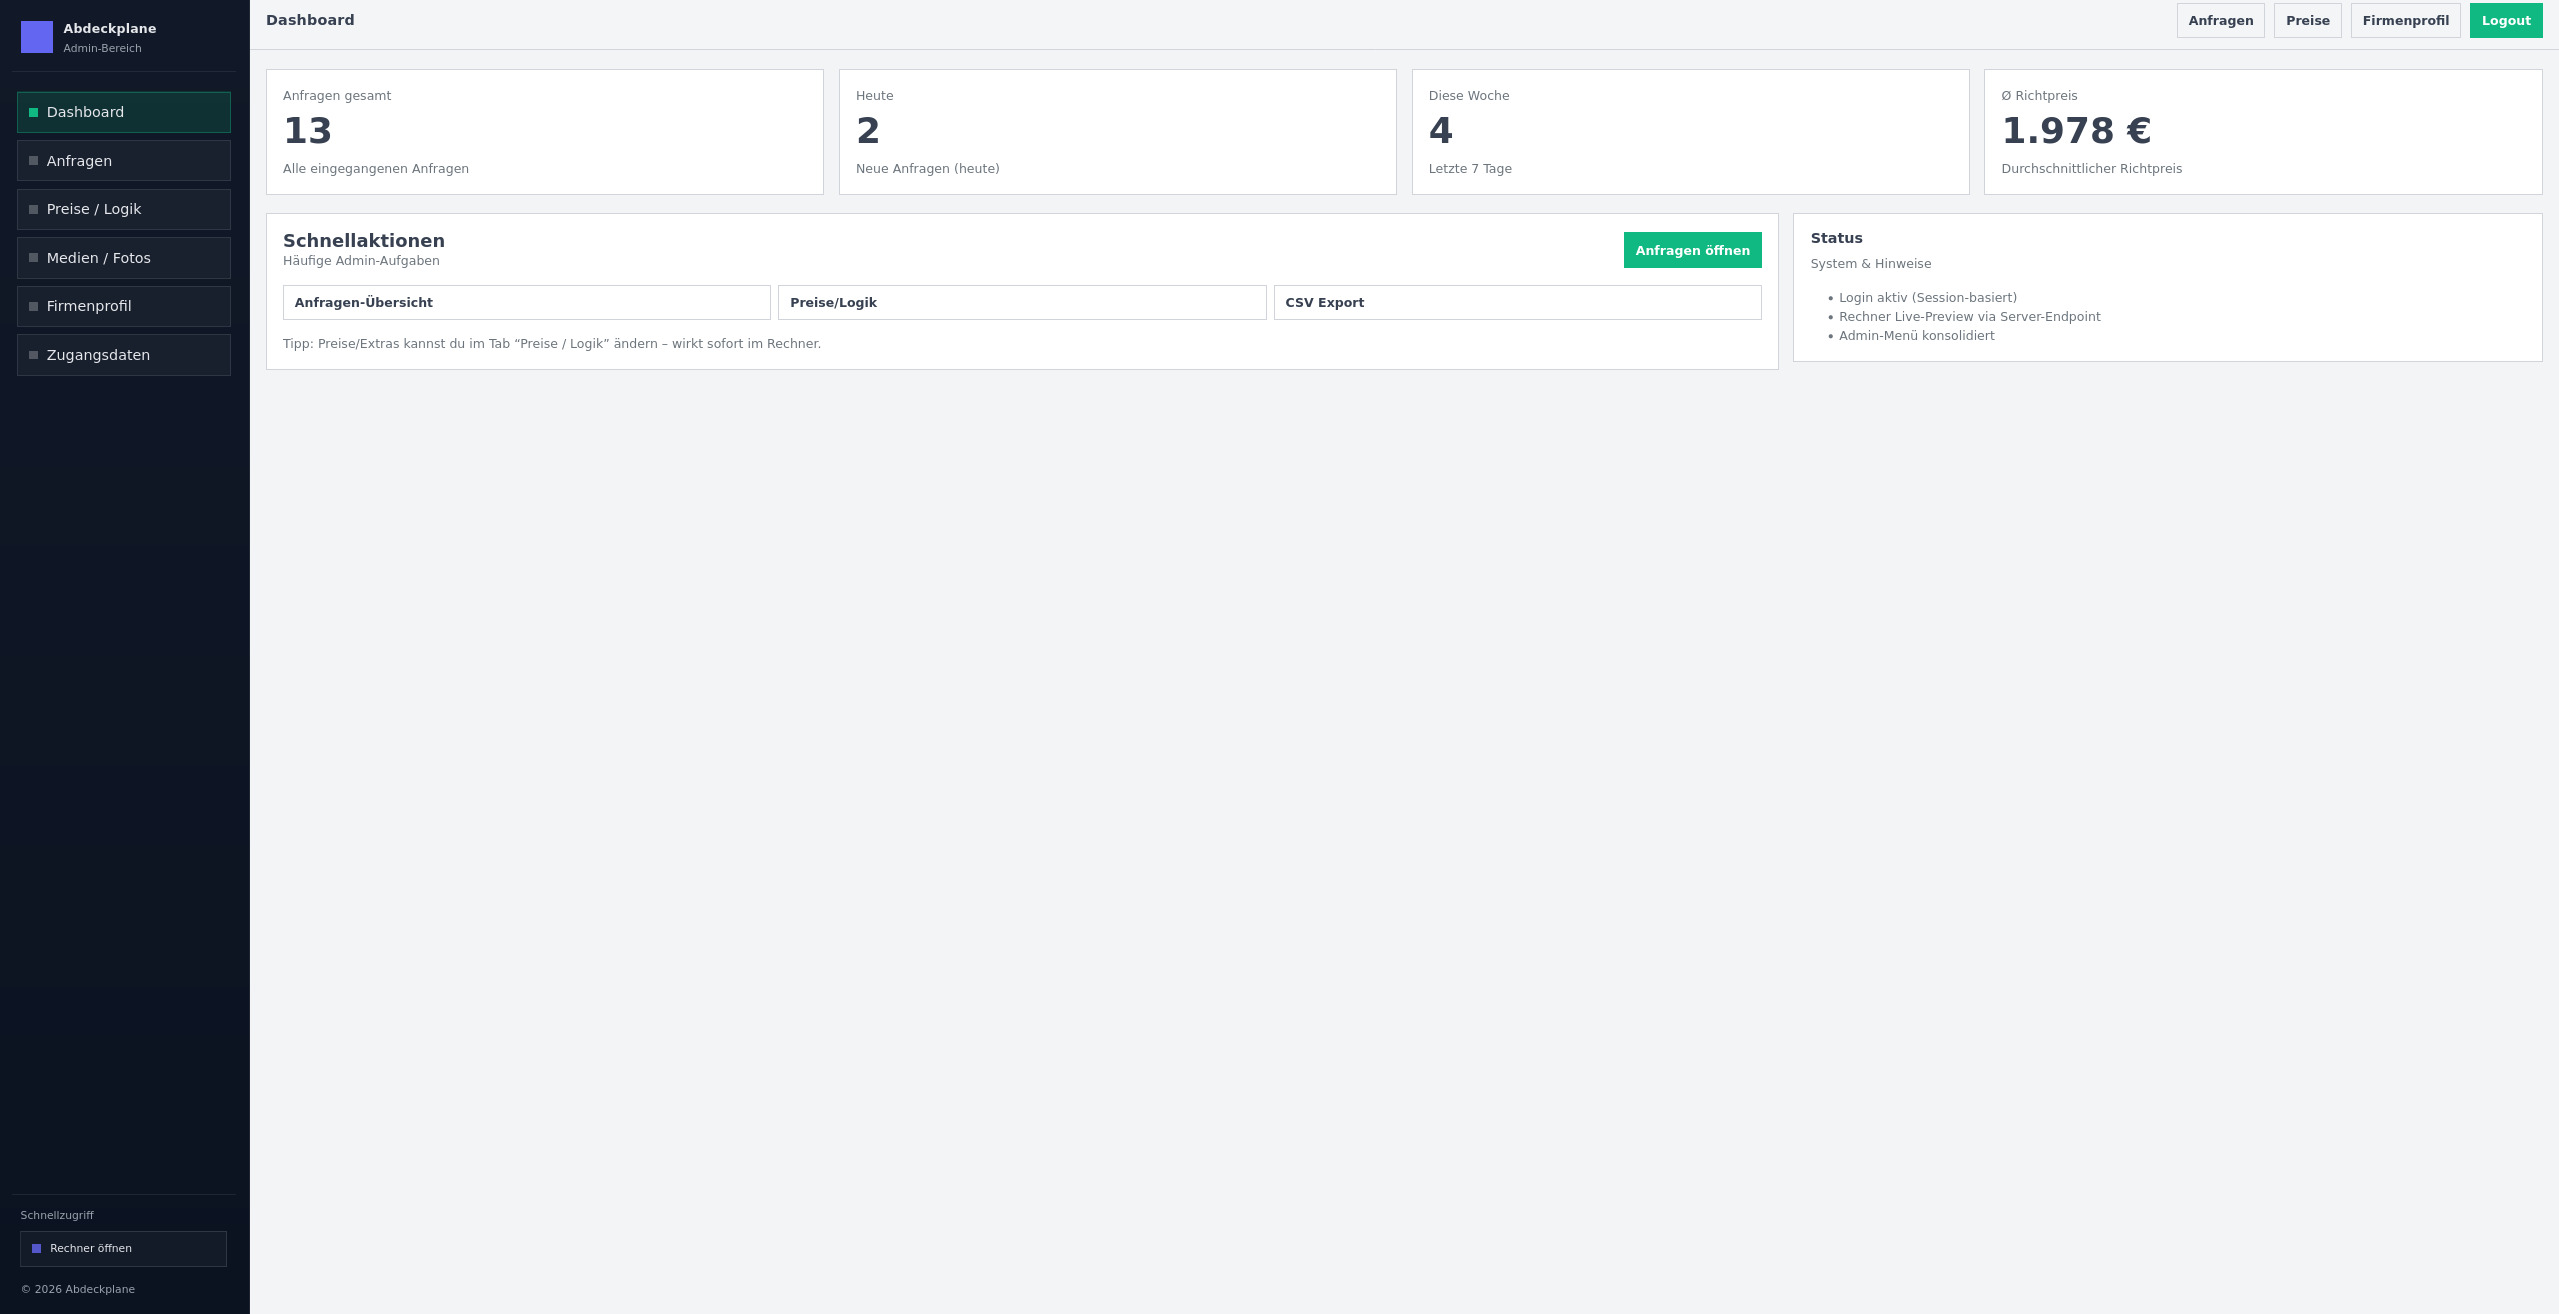
Task: Click the square icon beside sidebar Anfragen
Action: tap(34, 161)
